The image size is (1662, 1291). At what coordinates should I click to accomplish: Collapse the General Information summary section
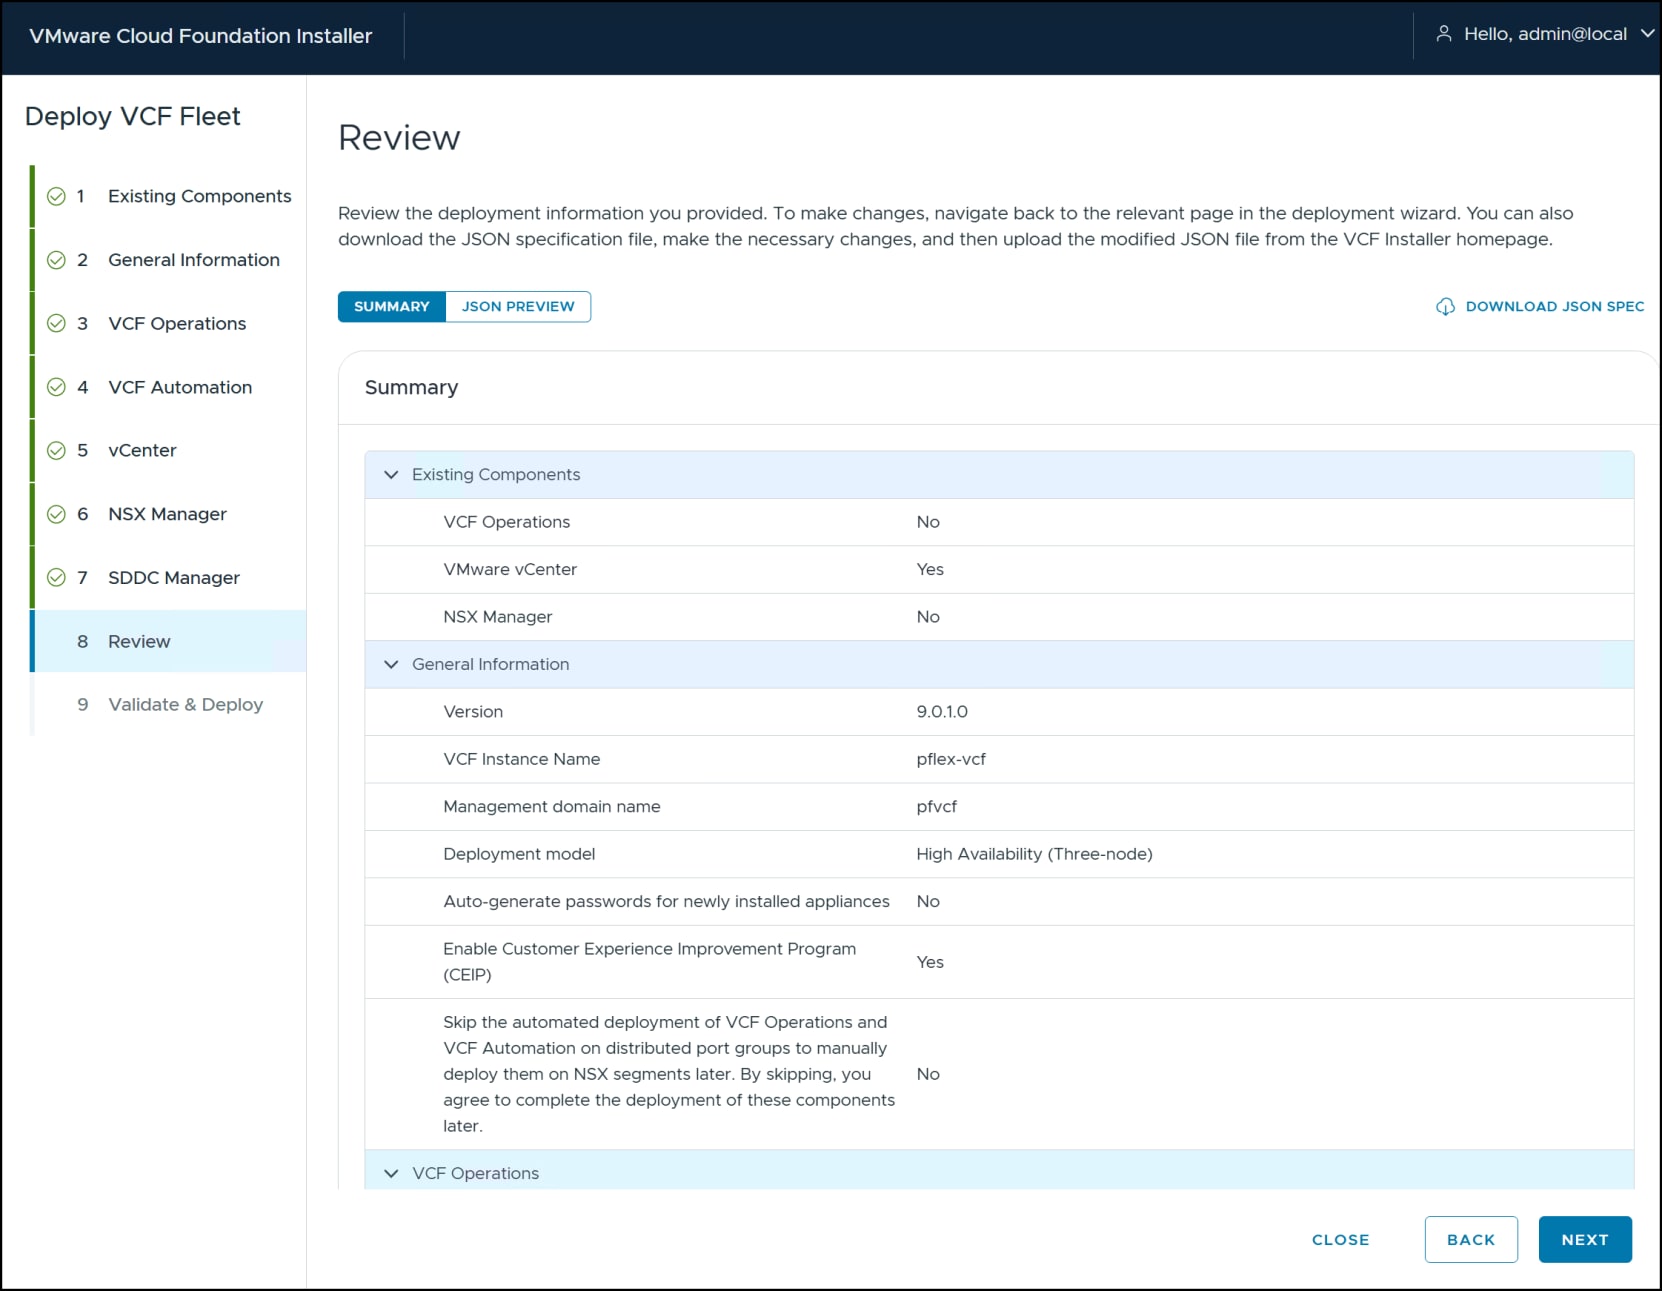[x=391, y=665]
